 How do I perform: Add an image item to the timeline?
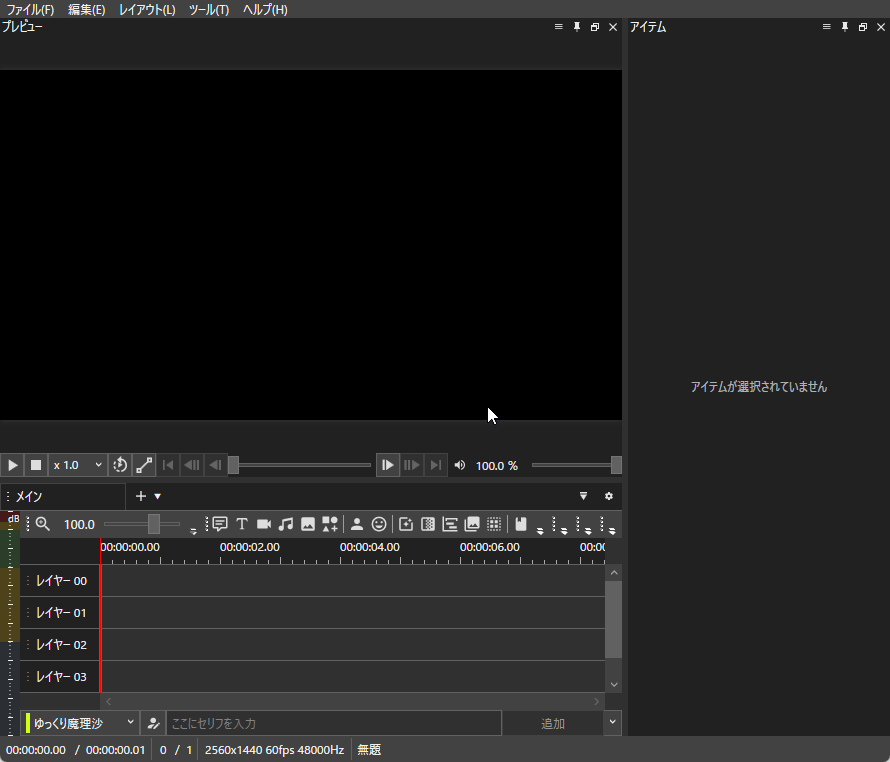(x=306, y=524)
